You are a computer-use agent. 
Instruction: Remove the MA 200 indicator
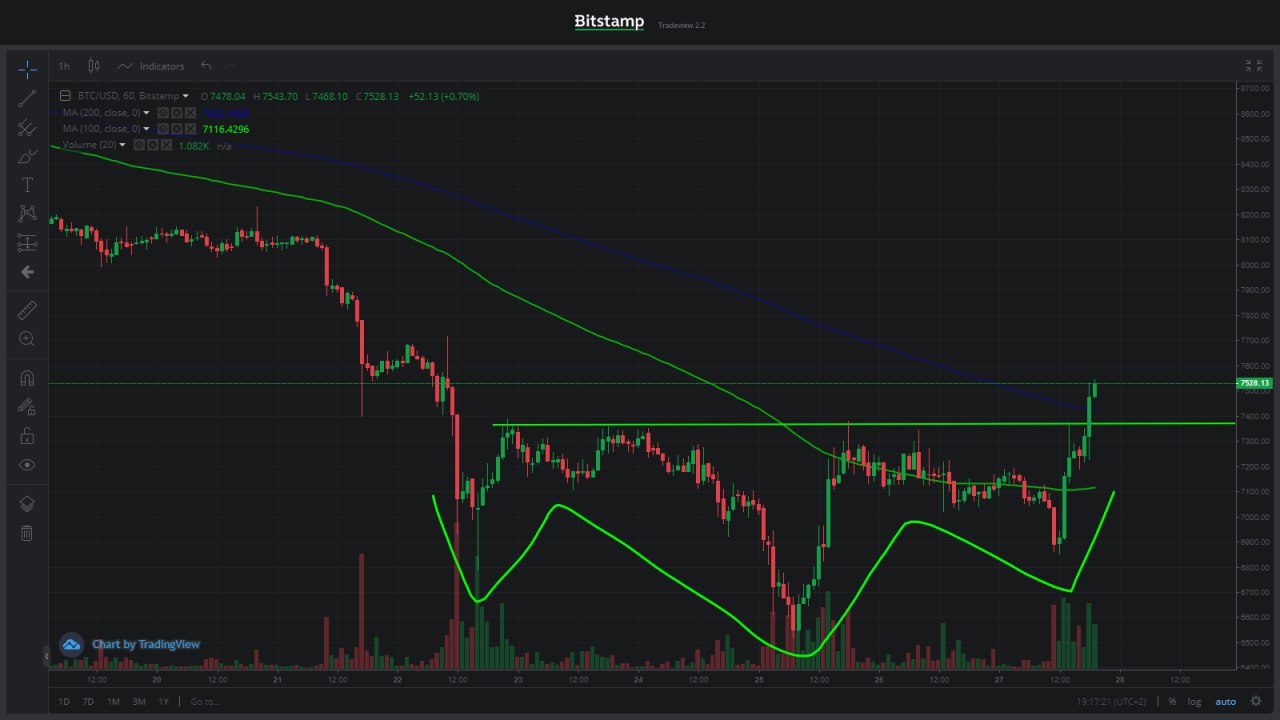pos(190,113)
